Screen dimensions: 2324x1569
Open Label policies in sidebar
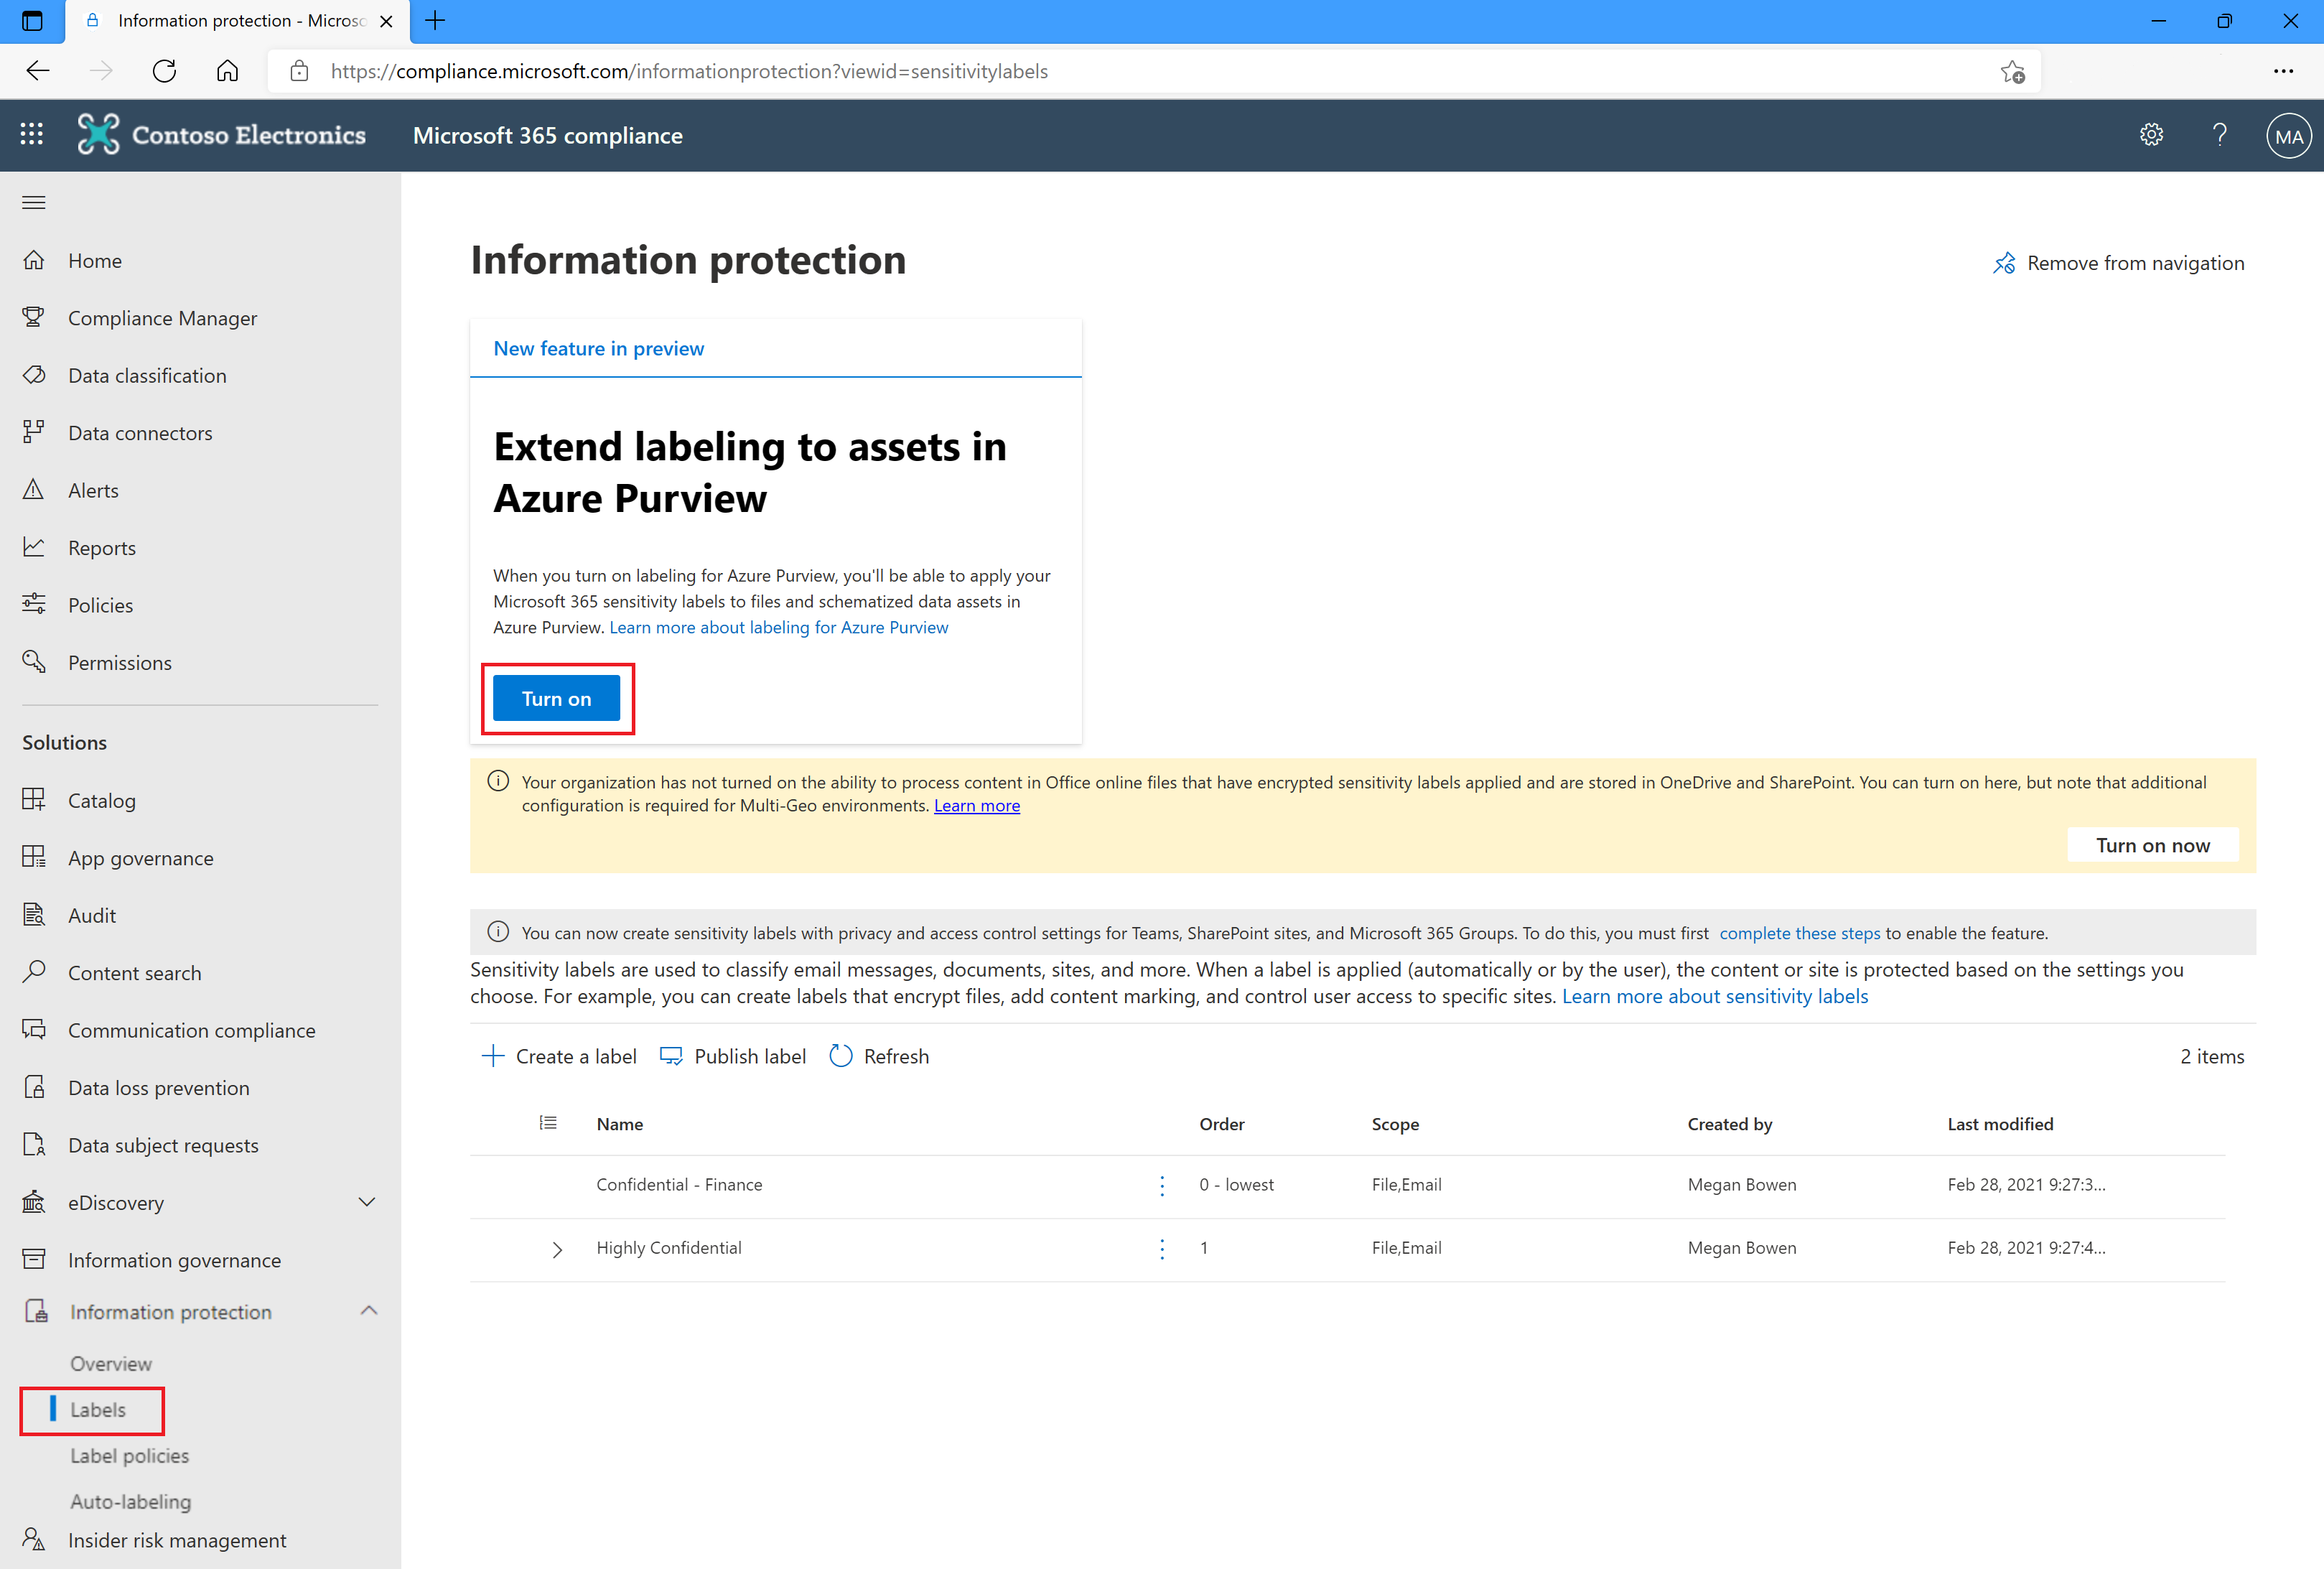click(x=129, y=1456)
